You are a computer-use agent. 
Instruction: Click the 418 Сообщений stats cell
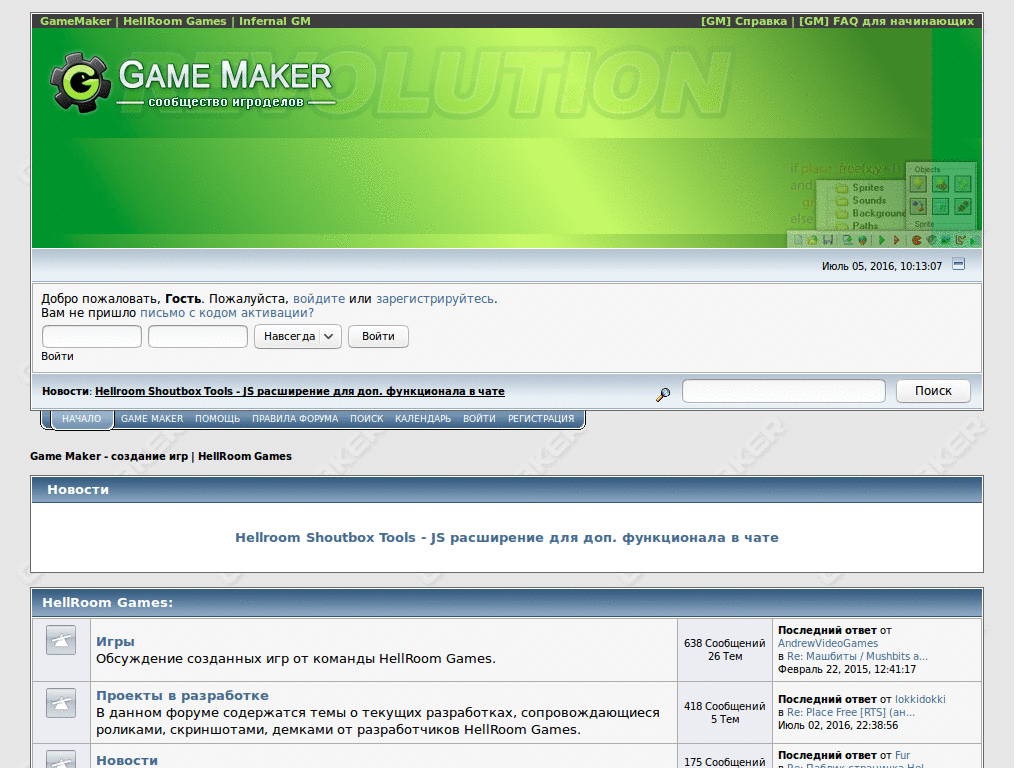click(x=724, y=712)
